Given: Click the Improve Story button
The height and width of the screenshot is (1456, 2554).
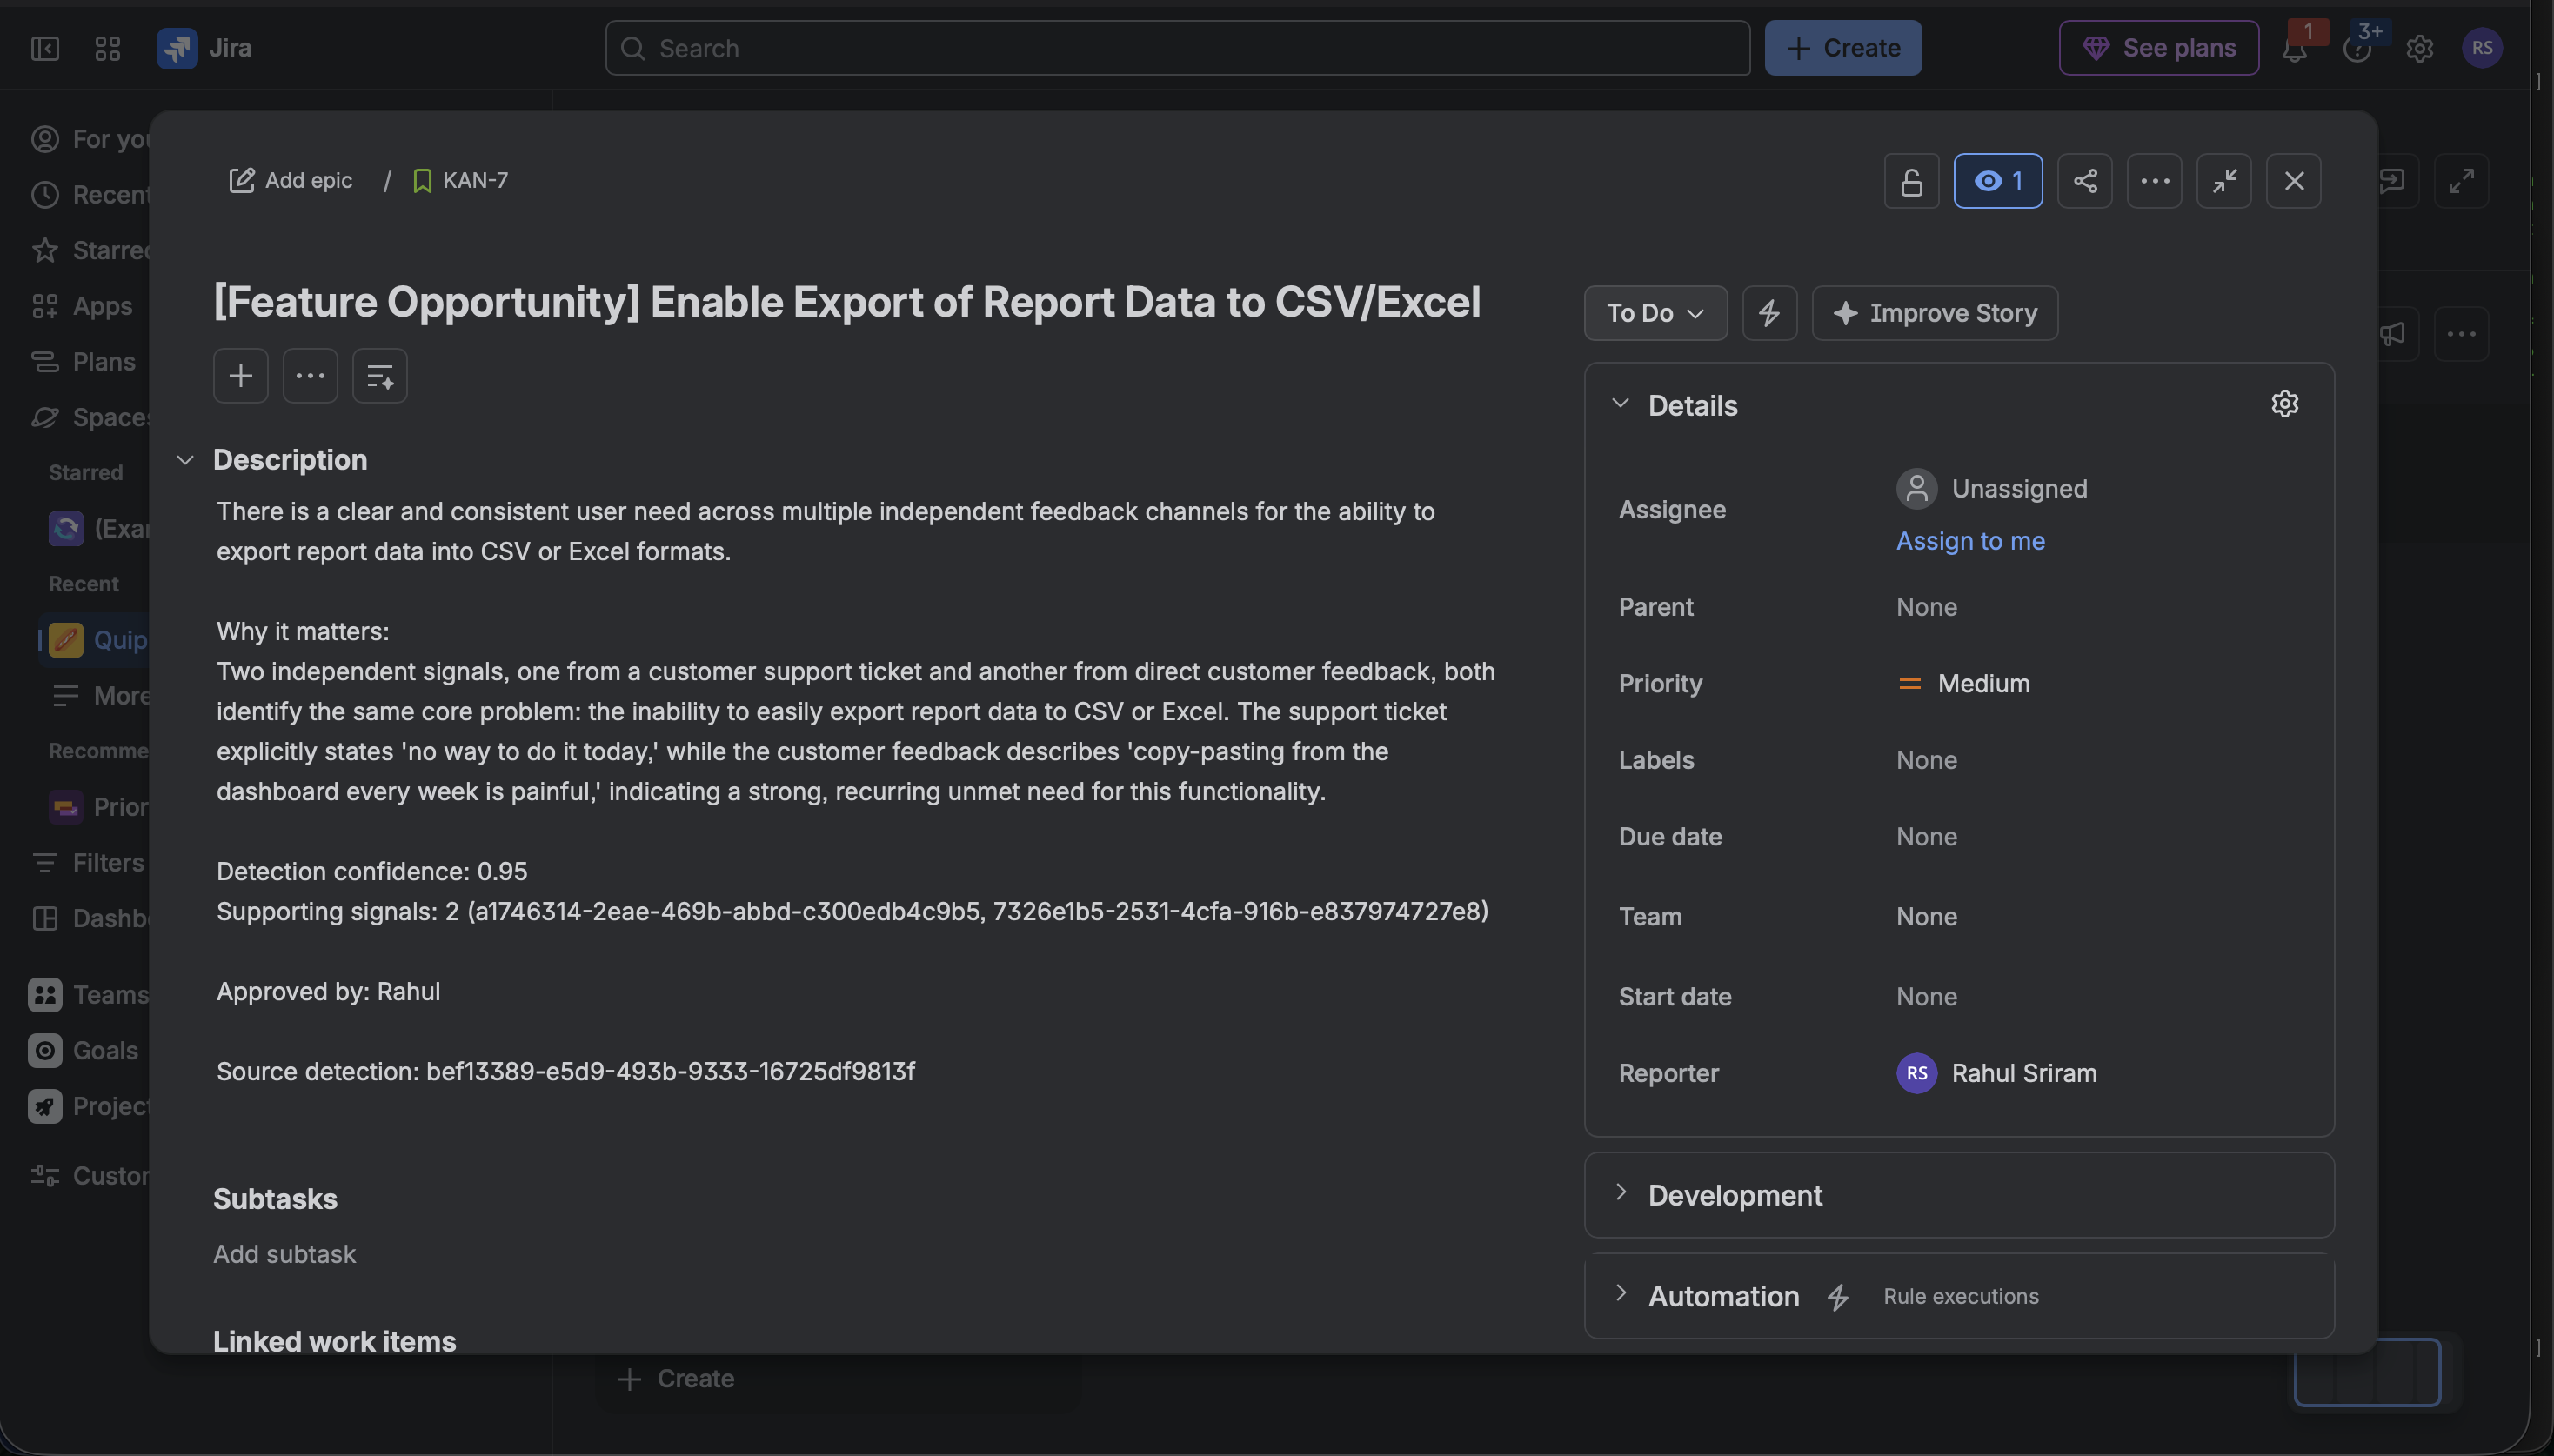Looking at the screenshot, I should click(1934, 313).
